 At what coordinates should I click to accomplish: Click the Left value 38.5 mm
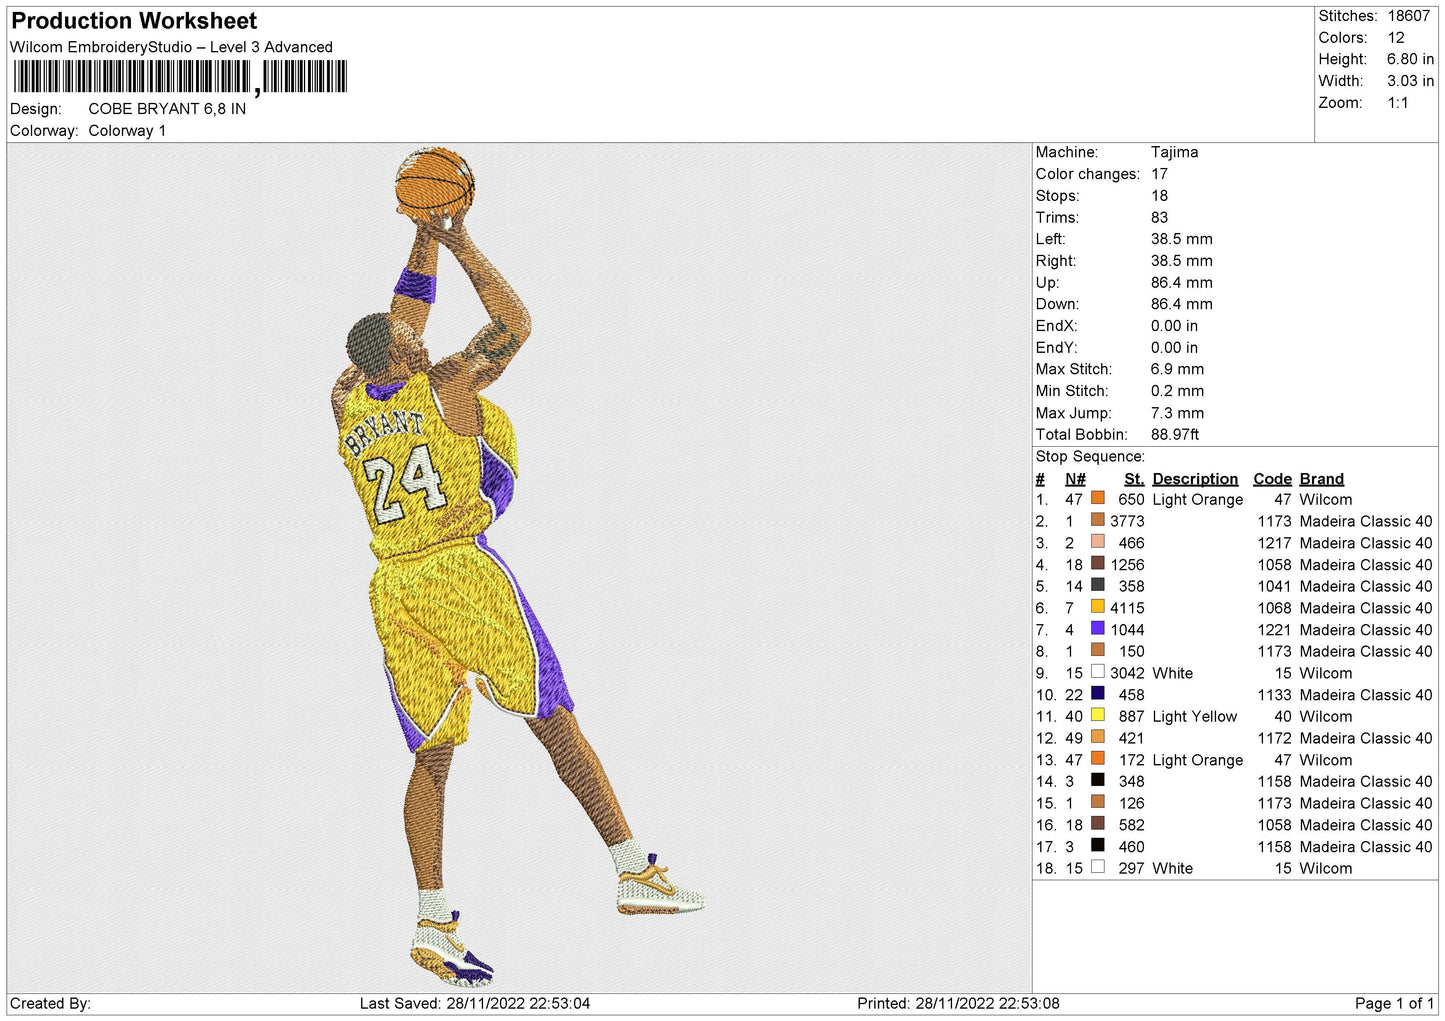point(1181,239)
